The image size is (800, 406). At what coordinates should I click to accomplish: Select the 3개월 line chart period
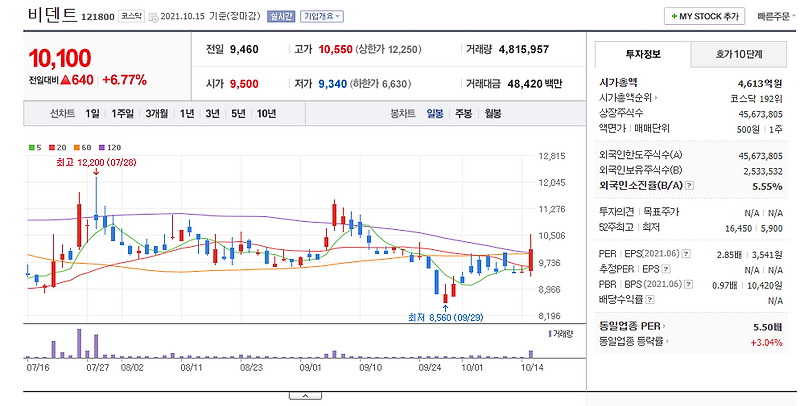157,113
